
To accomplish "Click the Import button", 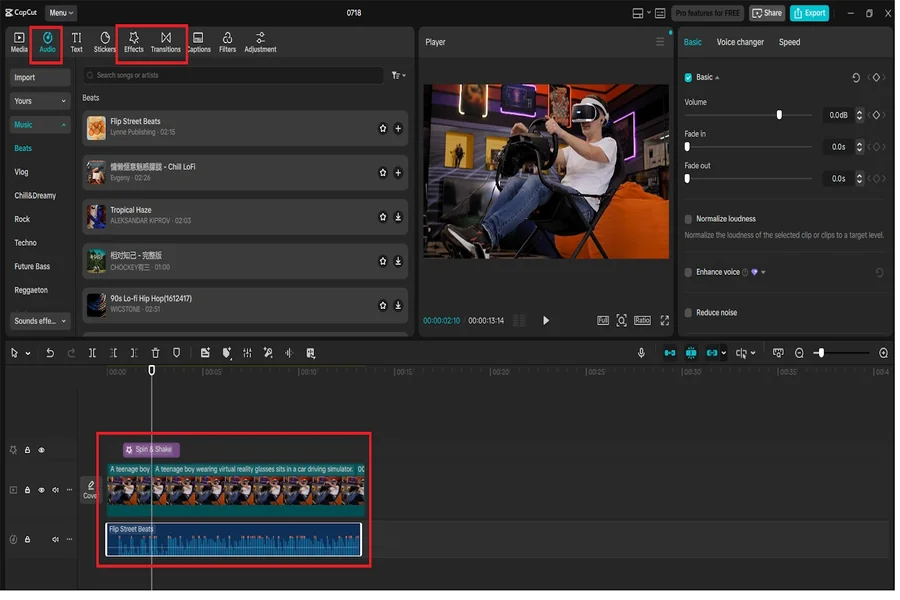I will tap(40, 77).
